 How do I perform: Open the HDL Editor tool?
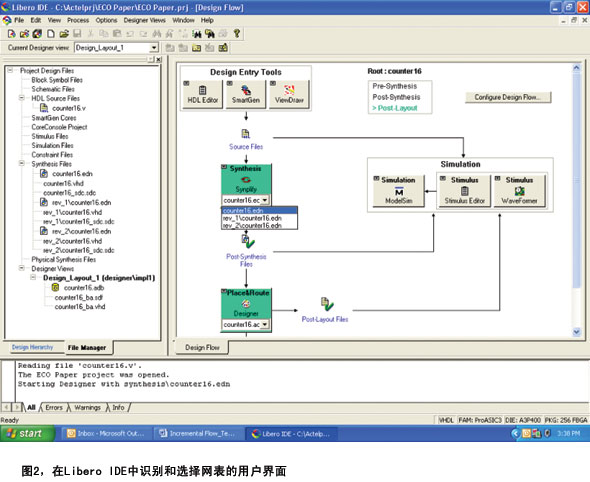tap(202, 95)
